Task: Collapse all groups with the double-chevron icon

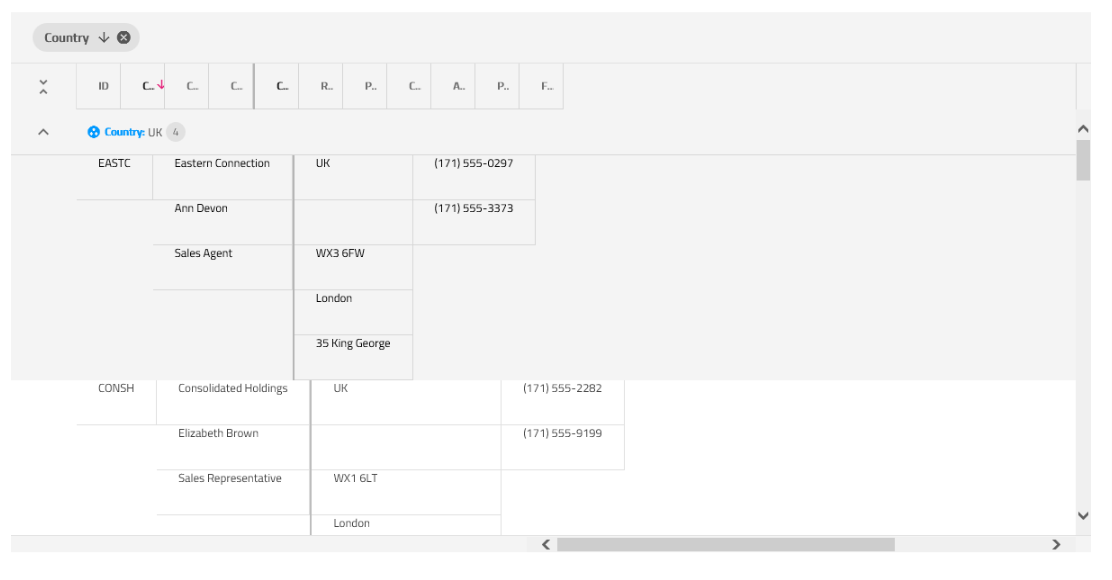Action: (43, 87)
